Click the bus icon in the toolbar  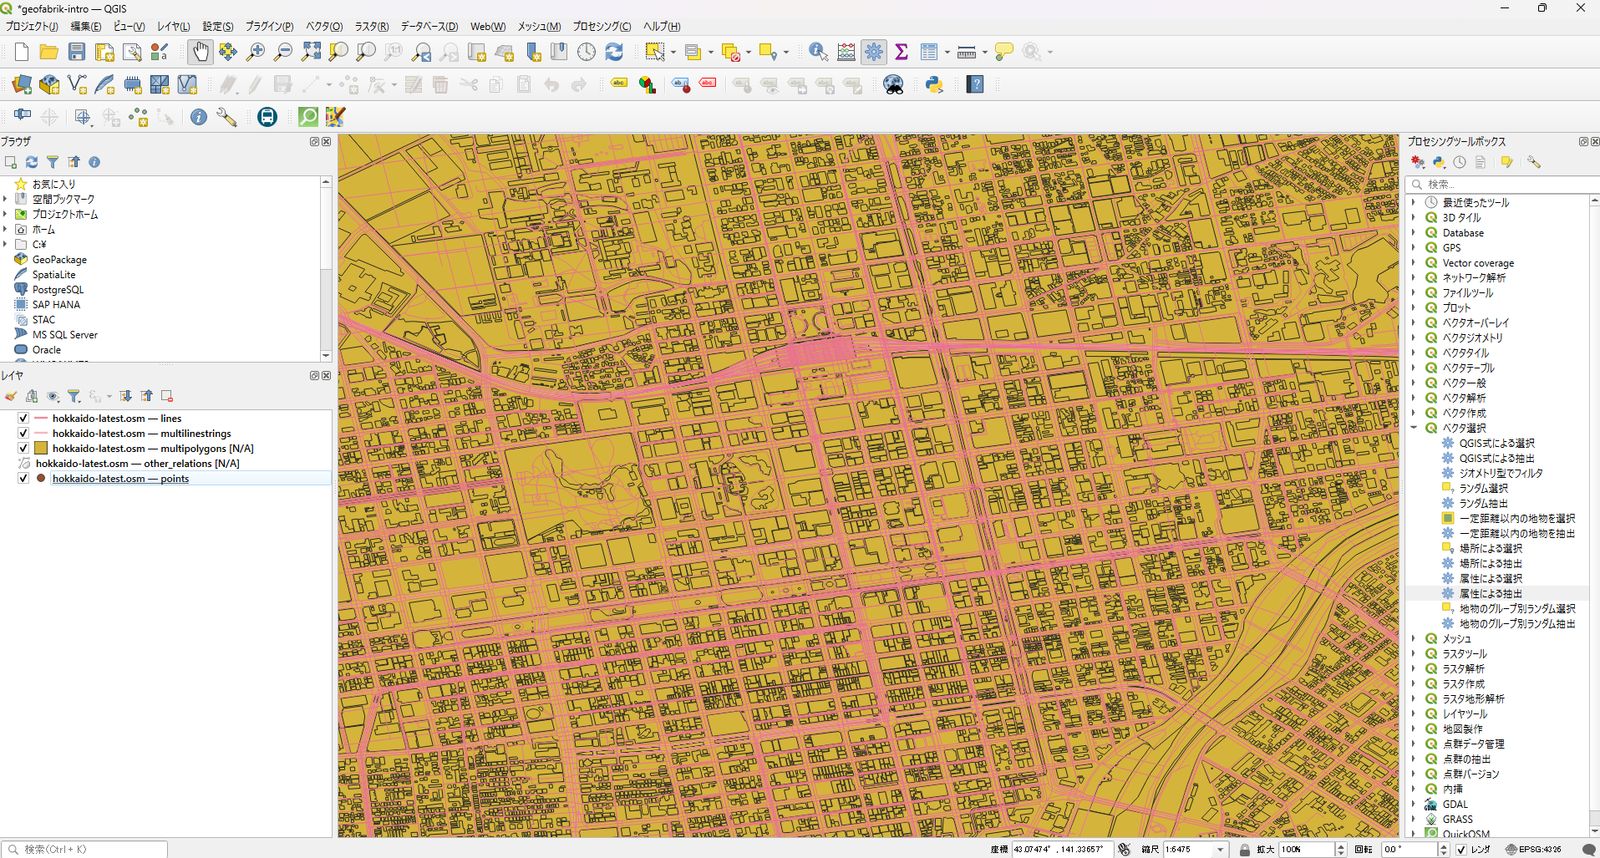[x=267, y=117]
